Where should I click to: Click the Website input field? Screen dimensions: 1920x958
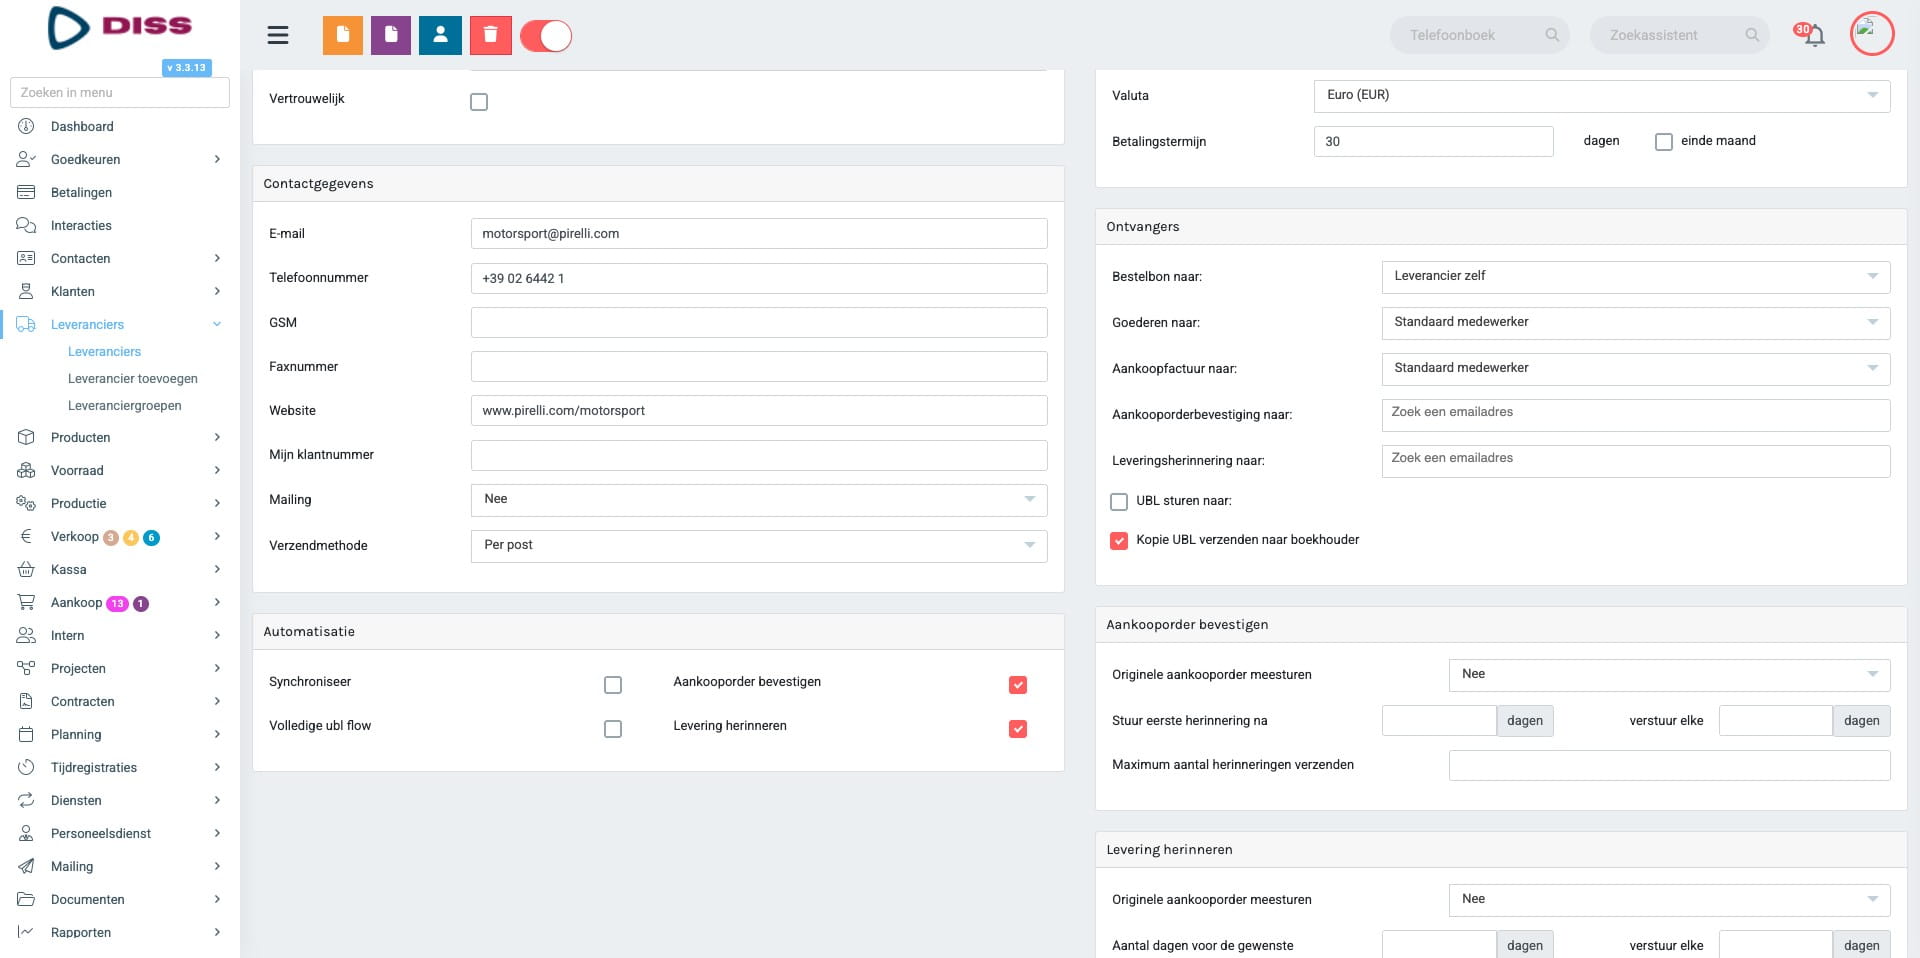pos(759,410)
